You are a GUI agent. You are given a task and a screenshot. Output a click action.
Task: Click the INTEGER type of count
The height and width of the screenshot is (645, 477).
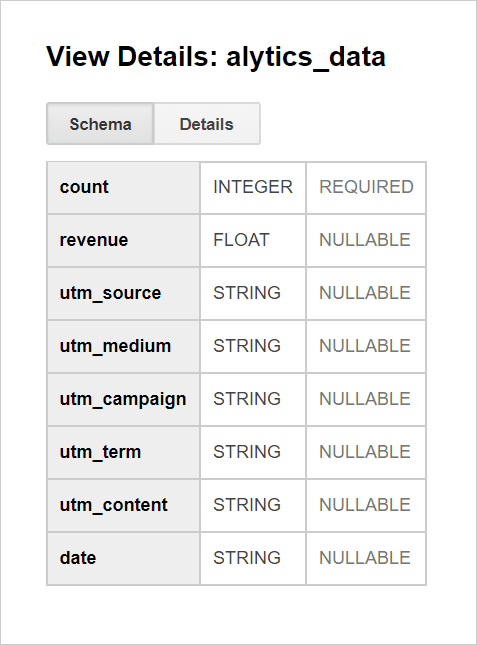pos(253,187)
